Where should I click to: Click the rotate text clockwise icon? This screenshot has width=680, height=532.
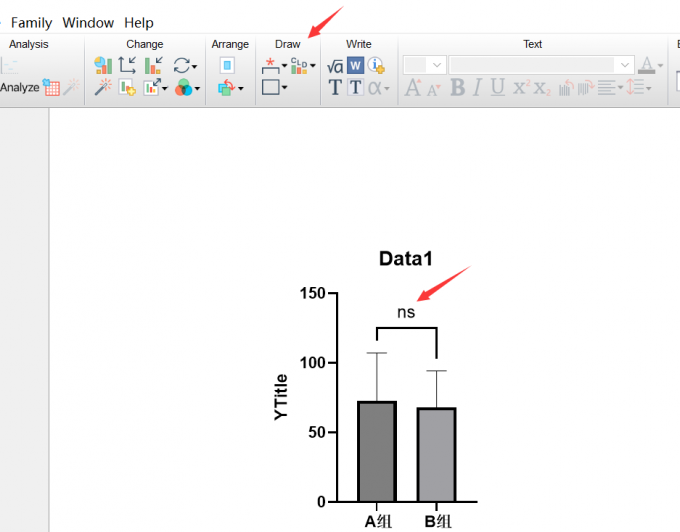586,88
